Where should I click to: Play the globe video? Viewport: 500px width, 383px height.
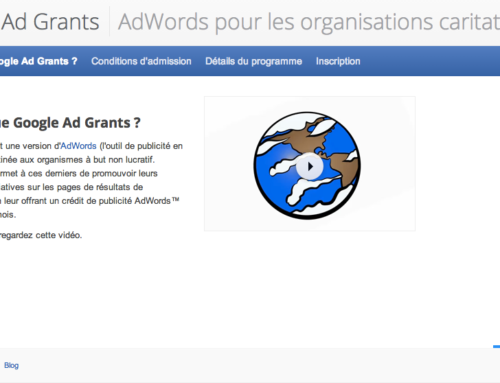[x=310, y=166]
